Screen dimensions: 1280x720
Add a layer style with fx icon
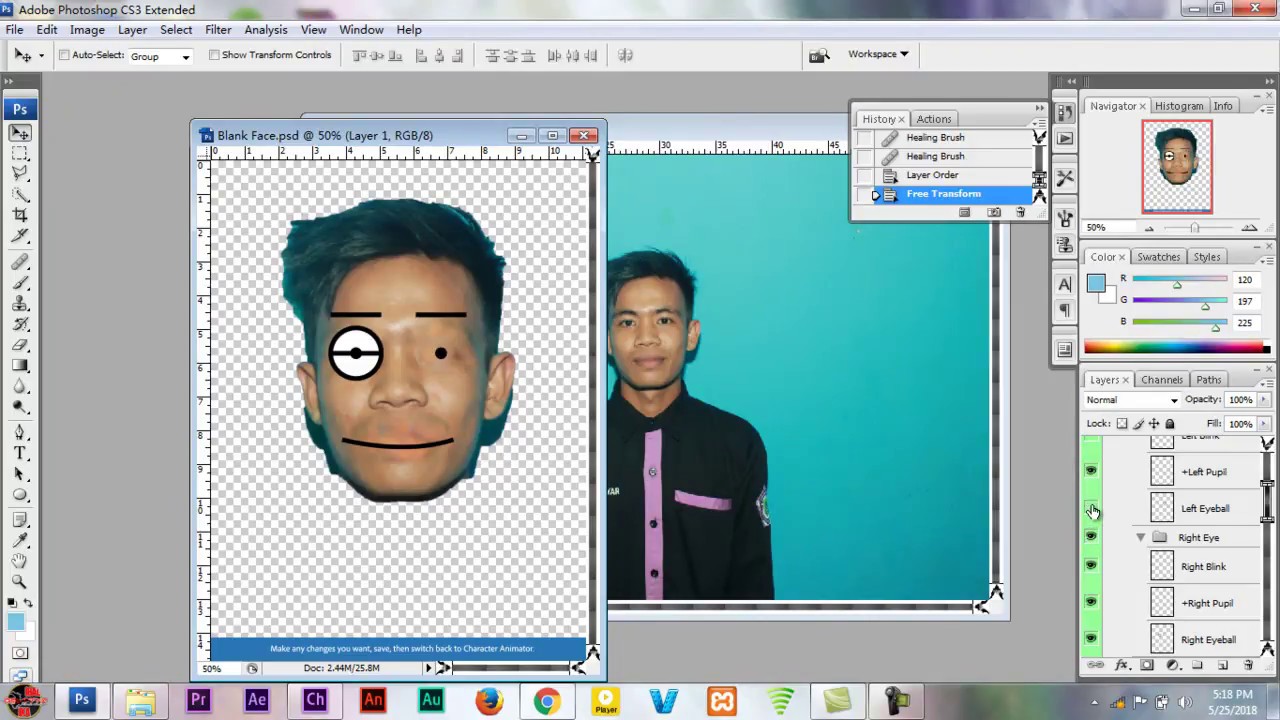1121,665
